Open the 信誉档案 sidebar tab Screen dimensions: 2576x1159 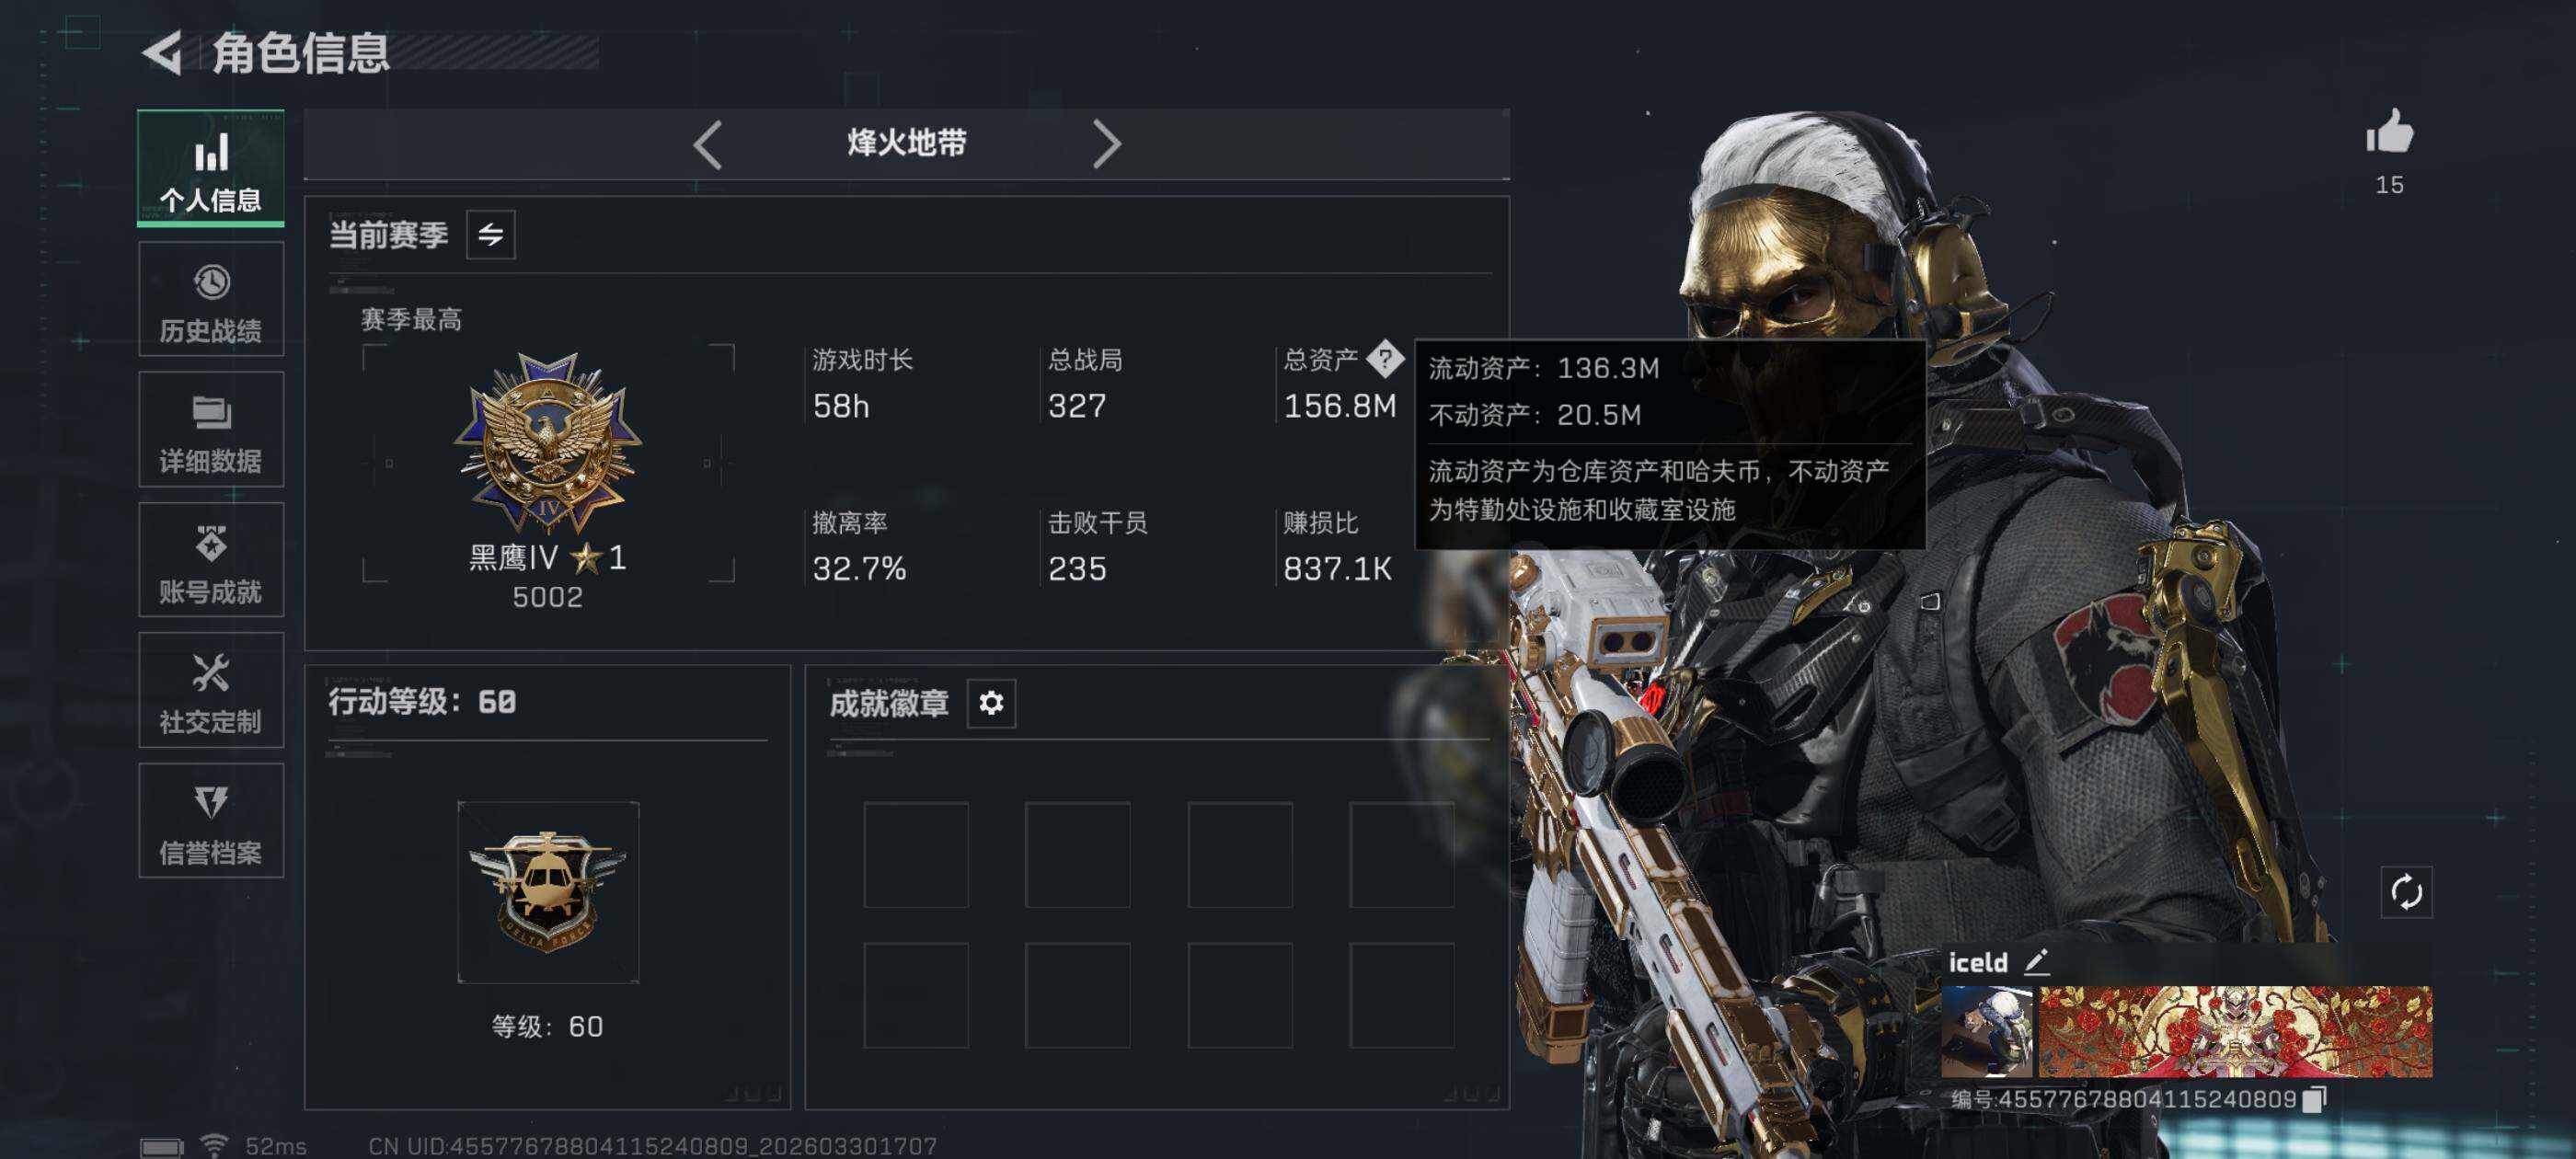[211, 820]
